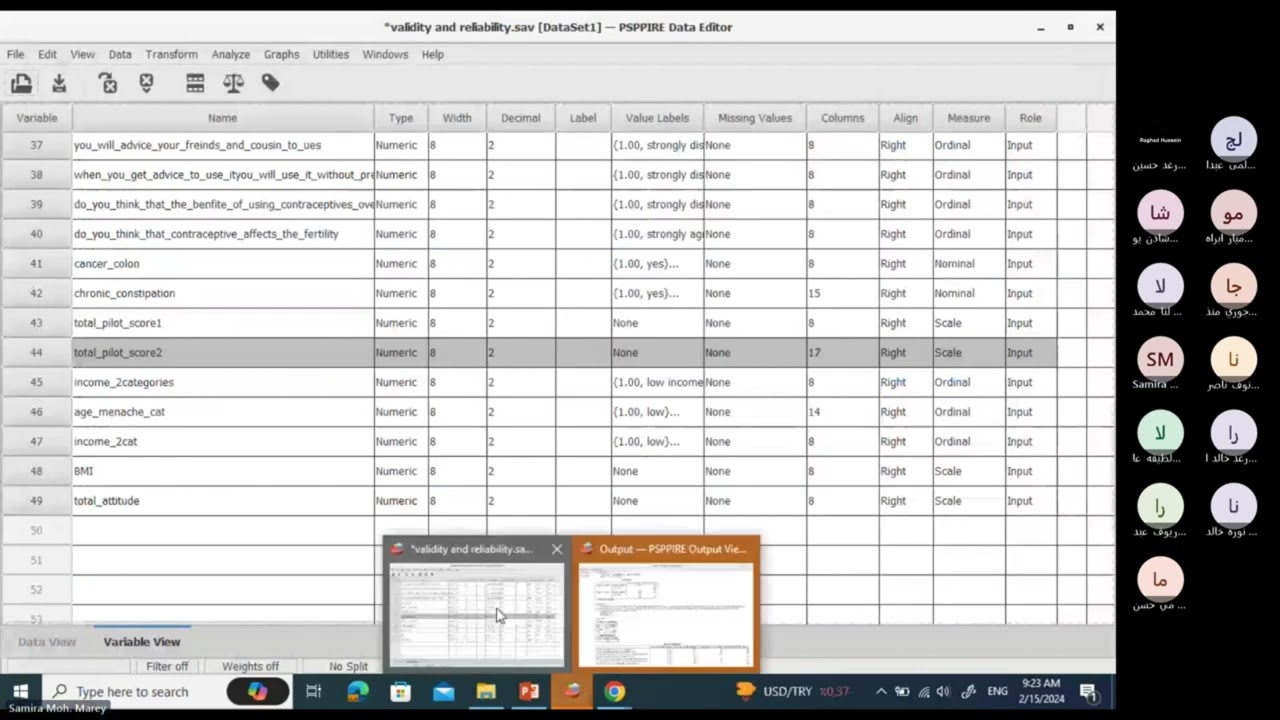Viewport: 1280px width, 720px height.
Task: Open the Analyze menu
Action: tap(230, 54)
